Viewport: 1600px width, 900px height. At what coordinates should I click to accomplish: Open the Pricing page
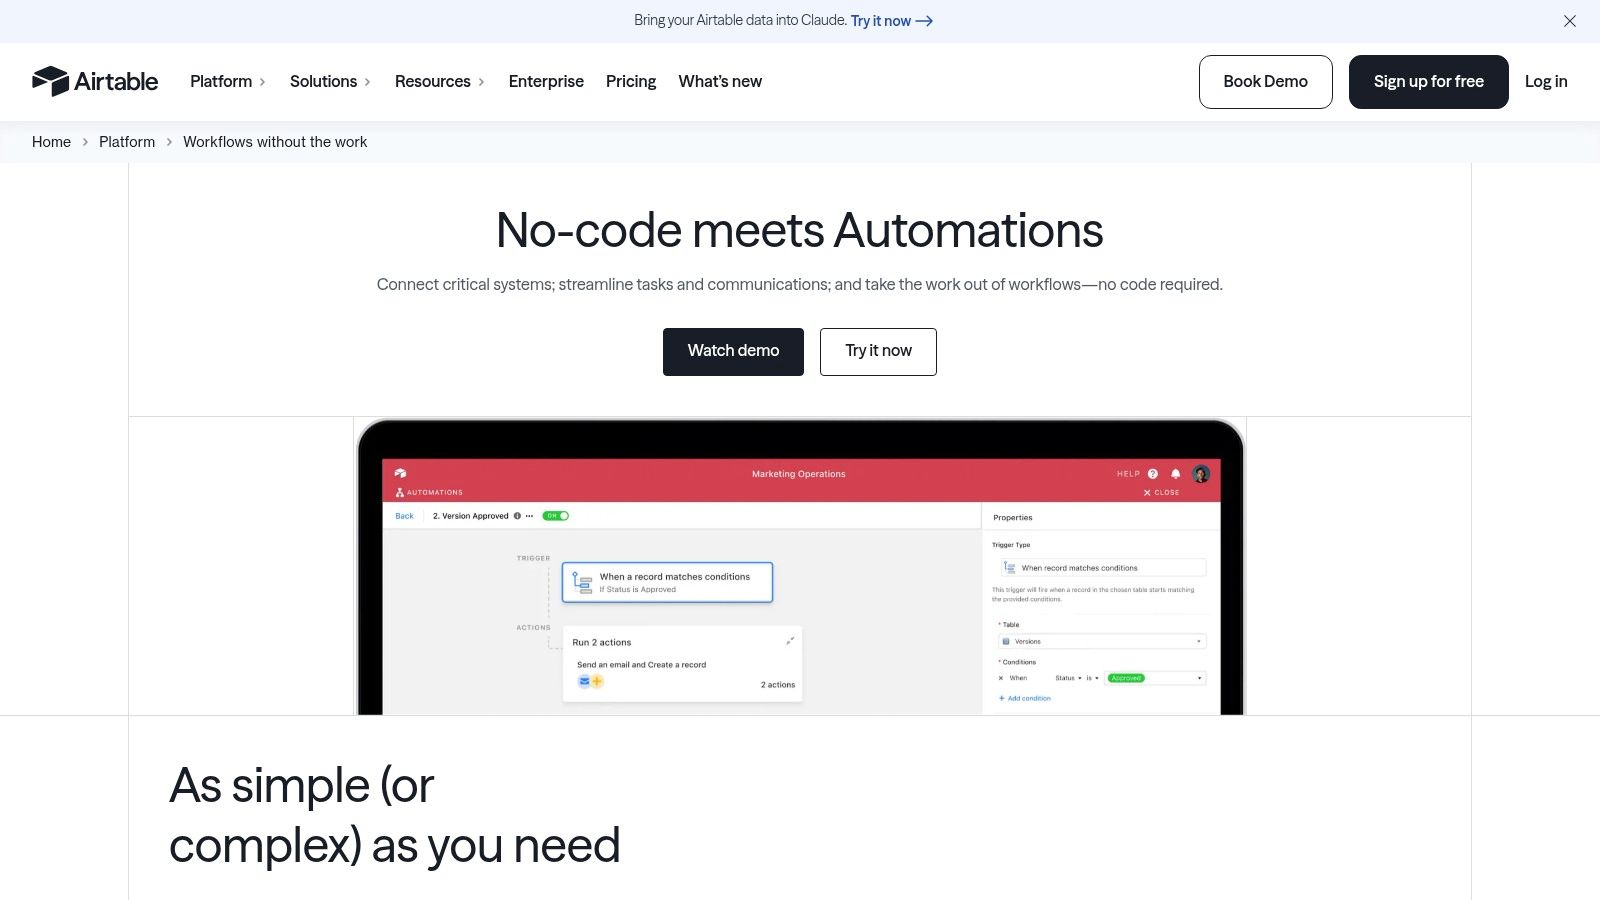631,82
